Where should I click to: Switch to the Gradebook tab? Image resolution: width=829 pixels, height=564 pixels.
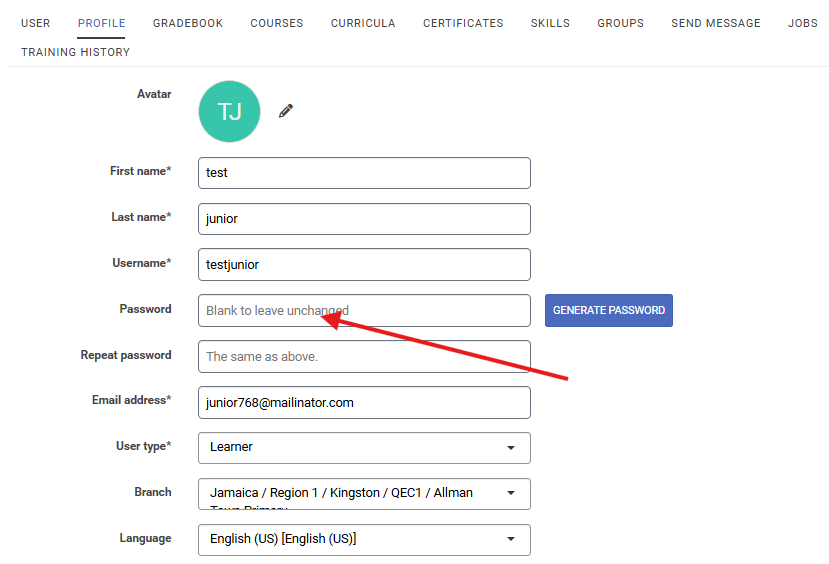188,23
